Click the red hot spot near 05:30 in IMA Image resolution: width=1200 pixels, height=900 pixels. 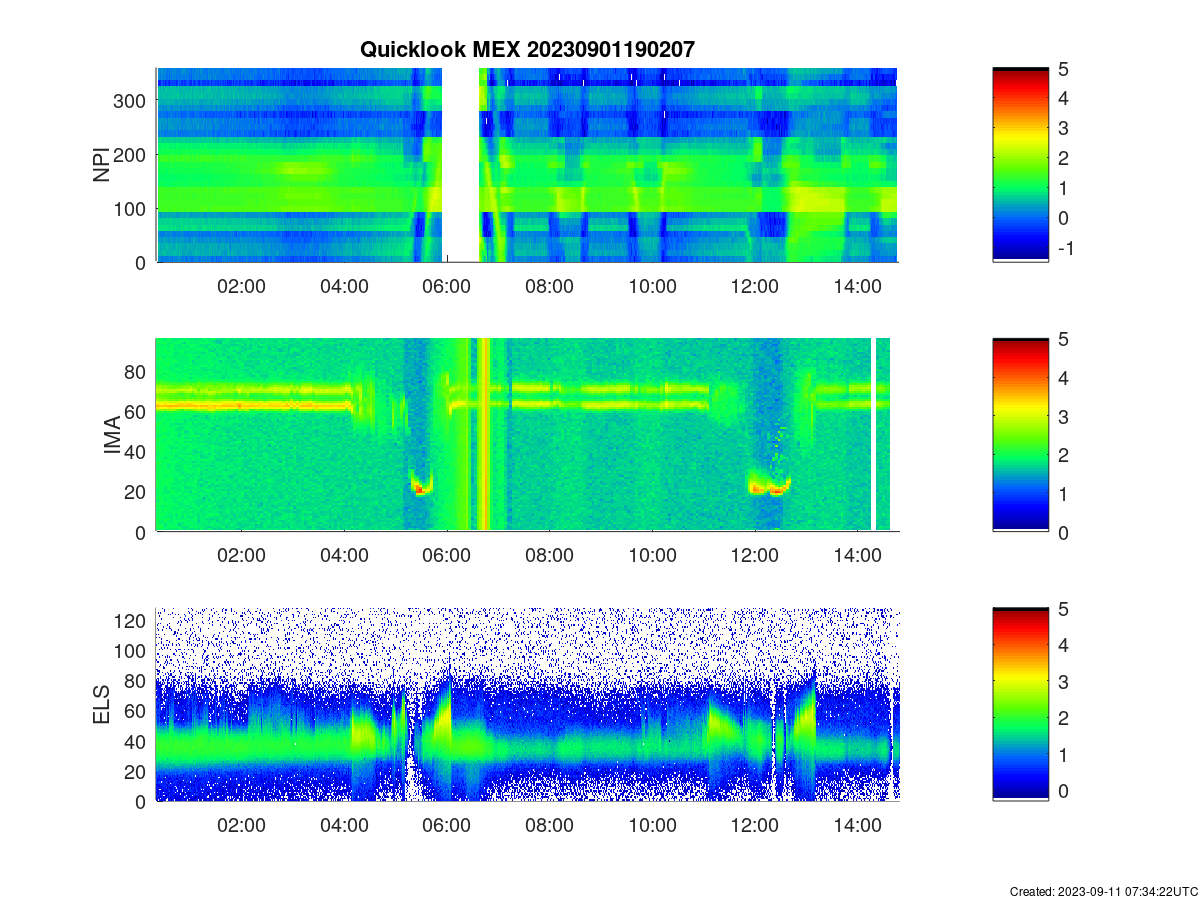(420, 488)
